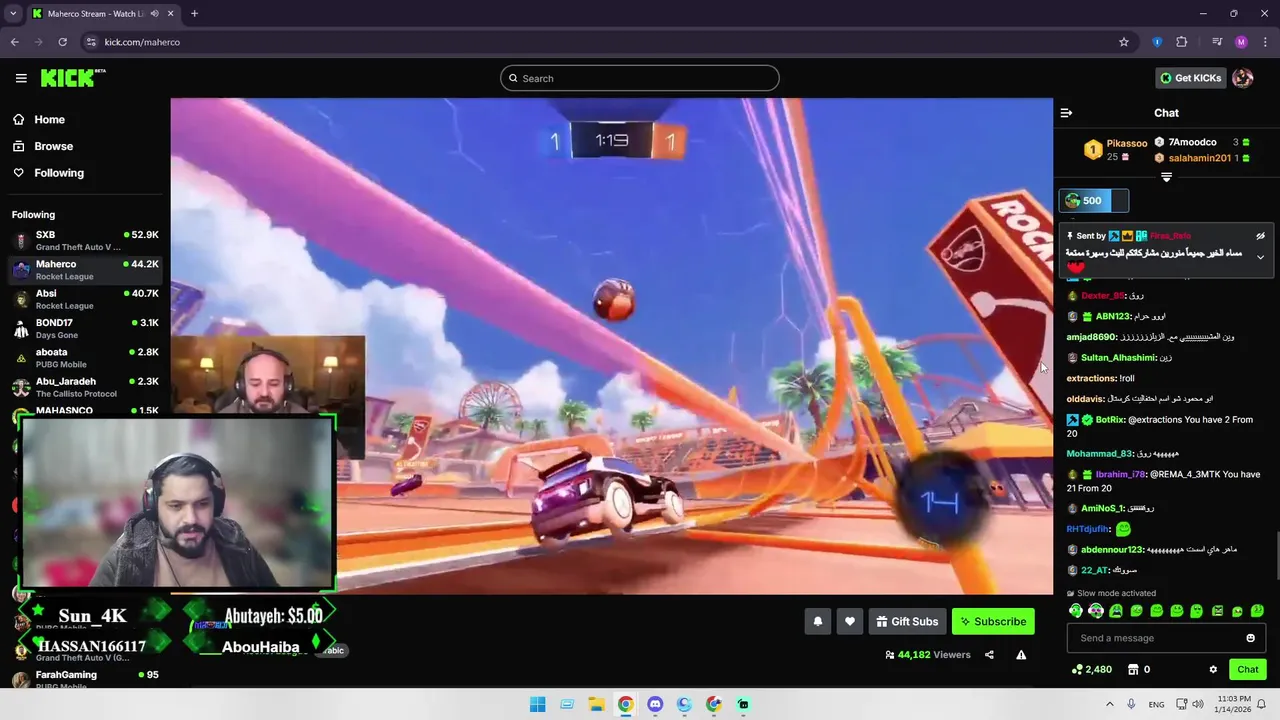The height and width of the screenshot is (720, 1280).
Task: Click username Sultan_Alhashimi in chat
Action: tap(1118, 358)
